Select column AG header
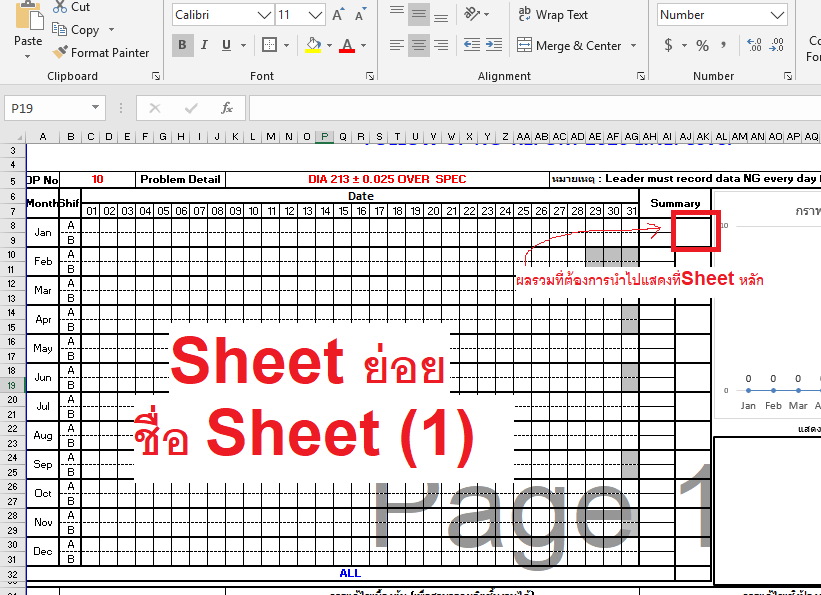This screenshot has width=821, height=595. click(x=631, y=137)
